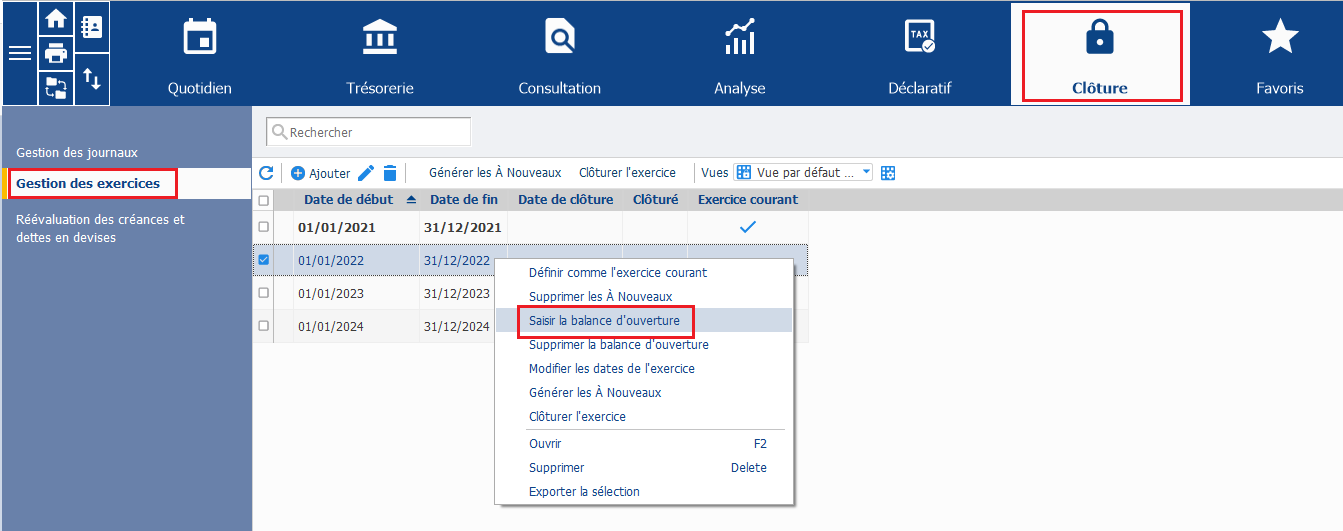Toggle the select-all header checkbox
Image resolution: width=1343 pixels, height=531 pixels.
264,200
